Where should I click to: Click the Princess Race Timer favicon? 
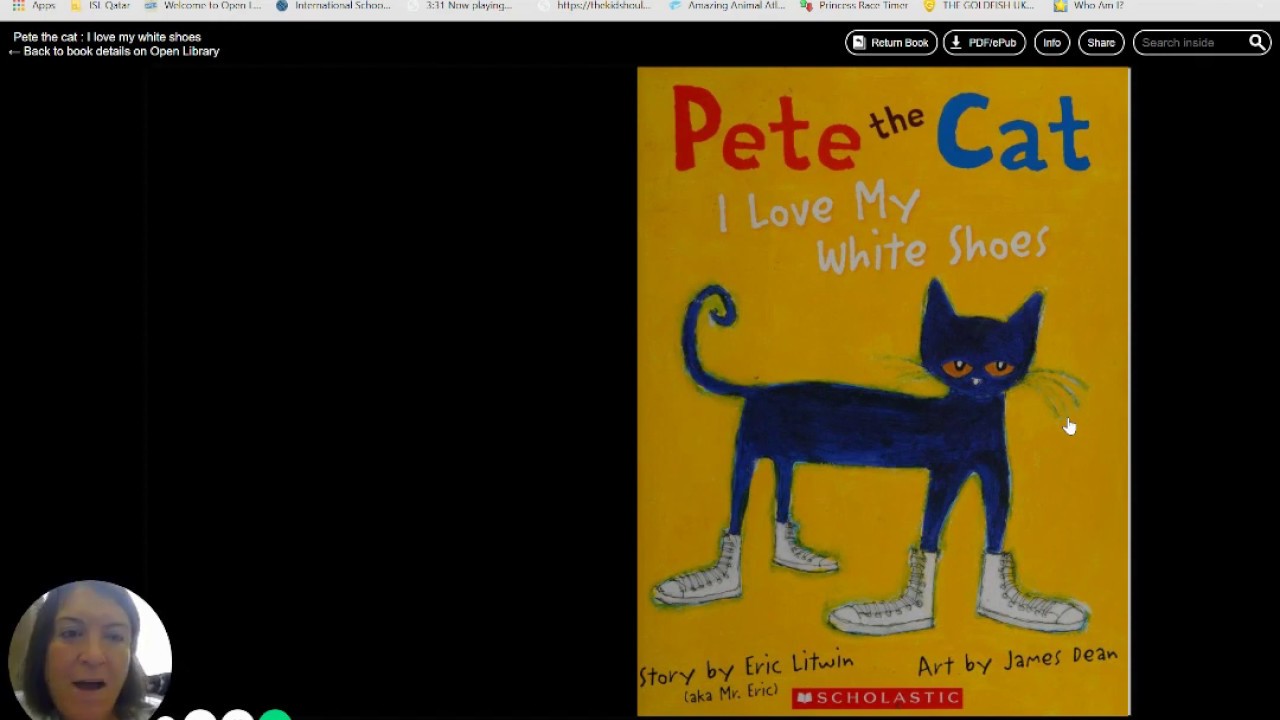[806, 5]
